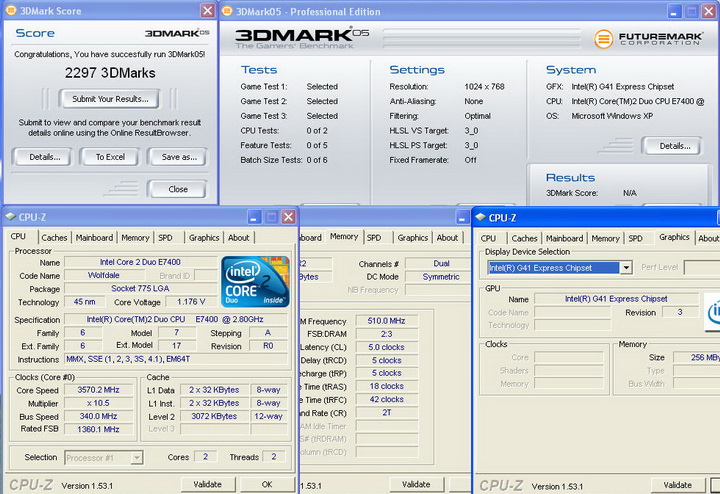Click the resolution value 1024 x 768
Image resolution: width=720 pixels, height=494 pixels.
pyautogui.click(x=484, y=86)
